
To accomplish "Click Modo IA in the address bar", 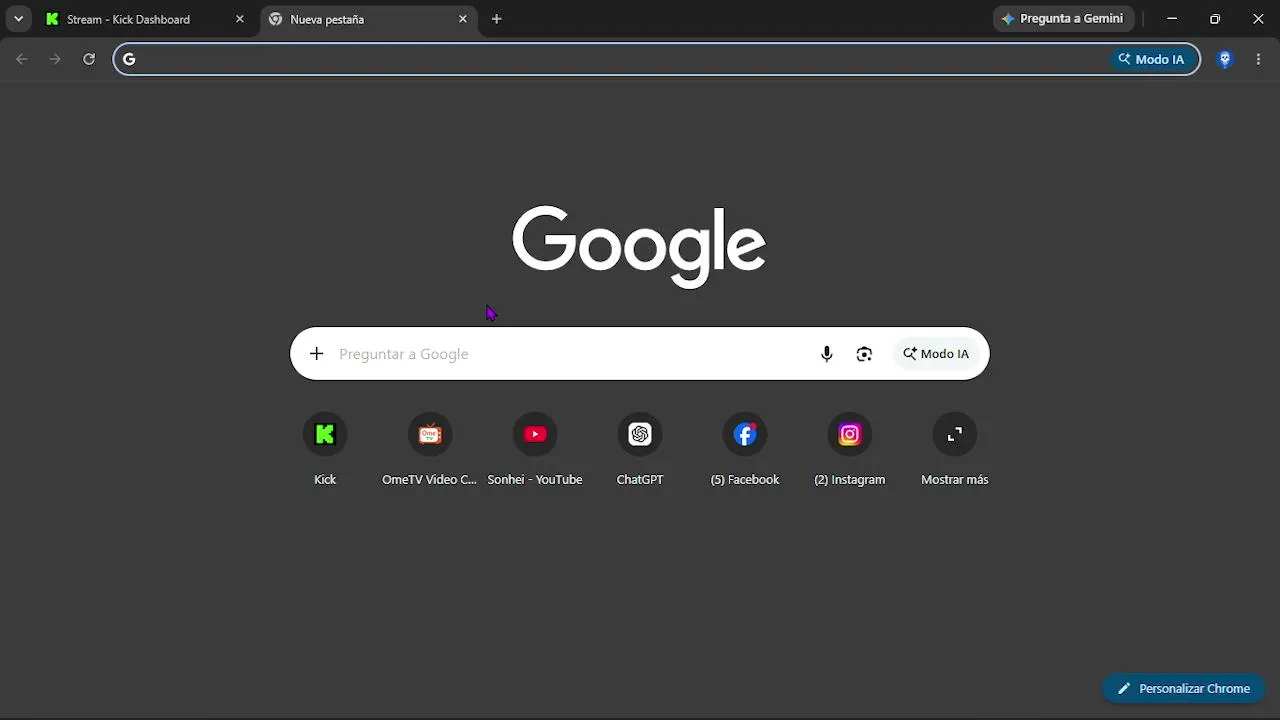I will [x=1151, y=59].
